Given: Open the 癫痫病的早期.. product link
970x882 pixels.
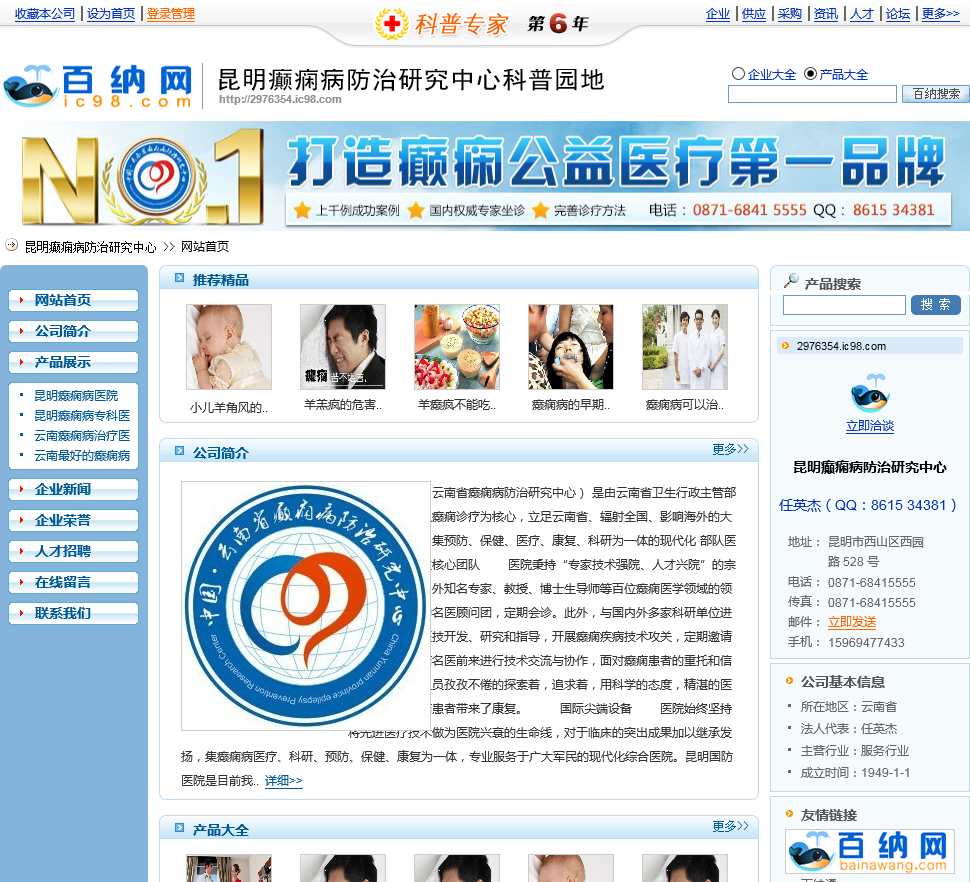Looking at the screenshot, I should [x=570, y=405].
